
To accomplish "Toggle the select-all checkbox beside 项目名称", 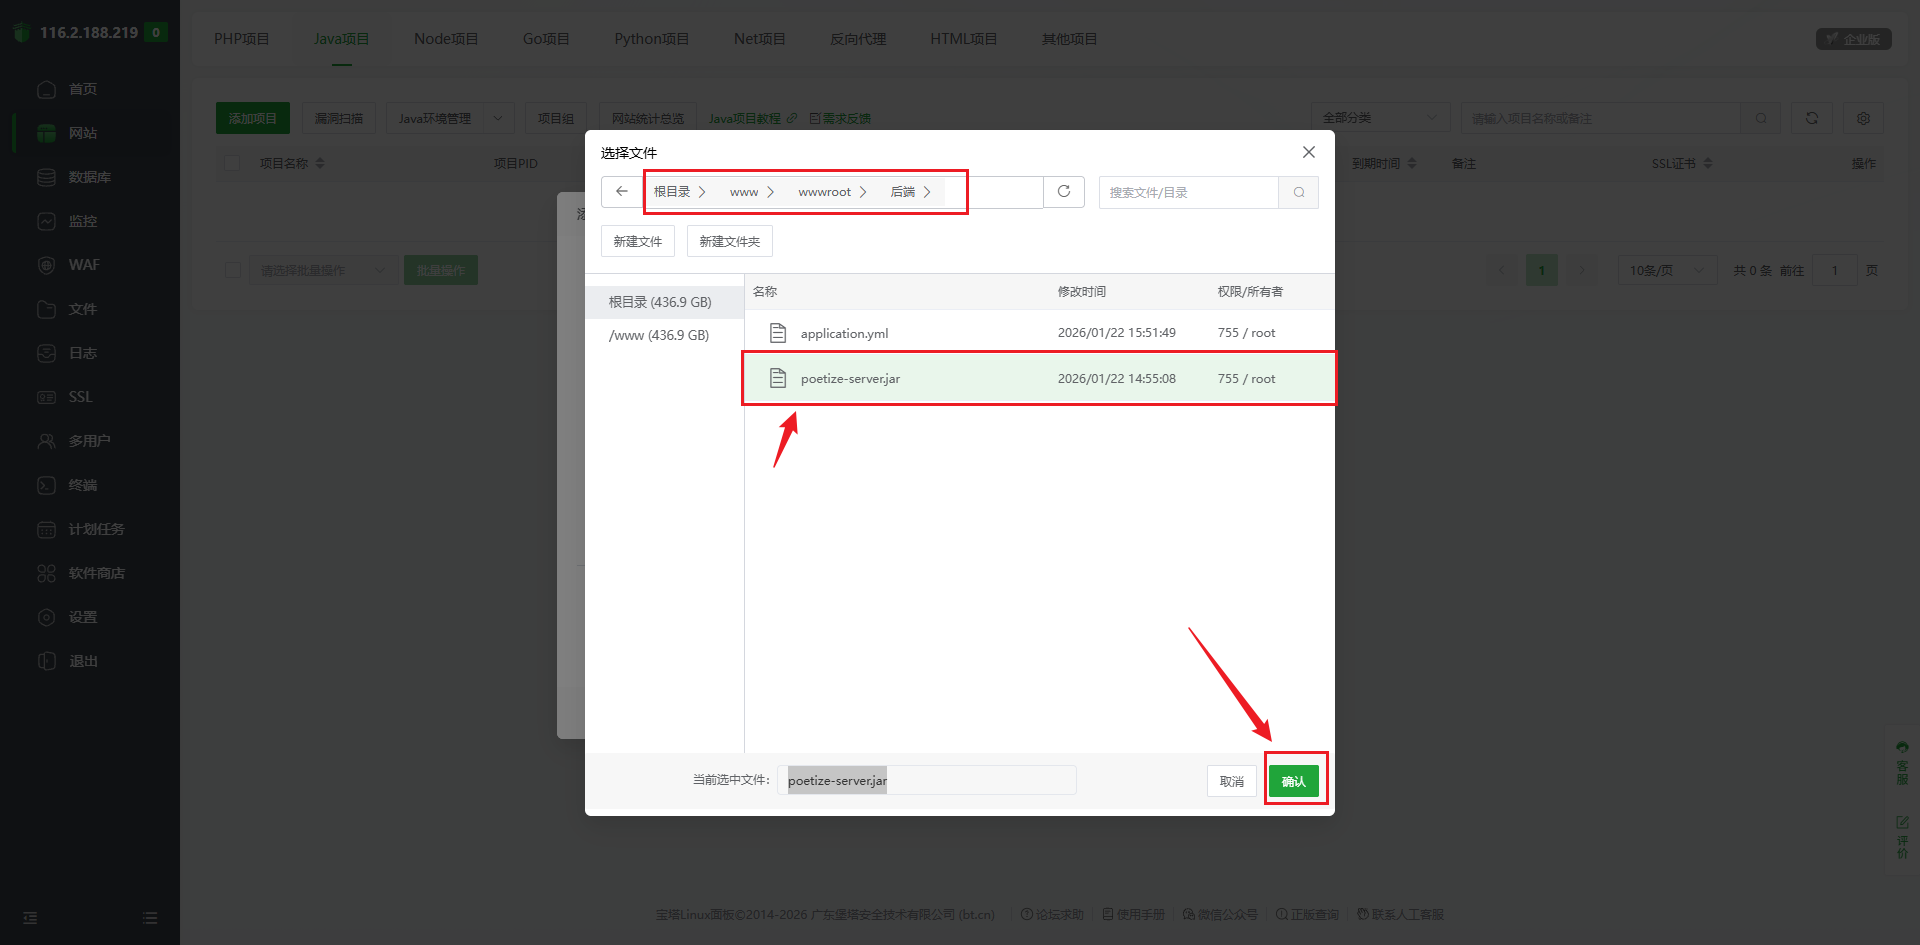I will 233,163.
